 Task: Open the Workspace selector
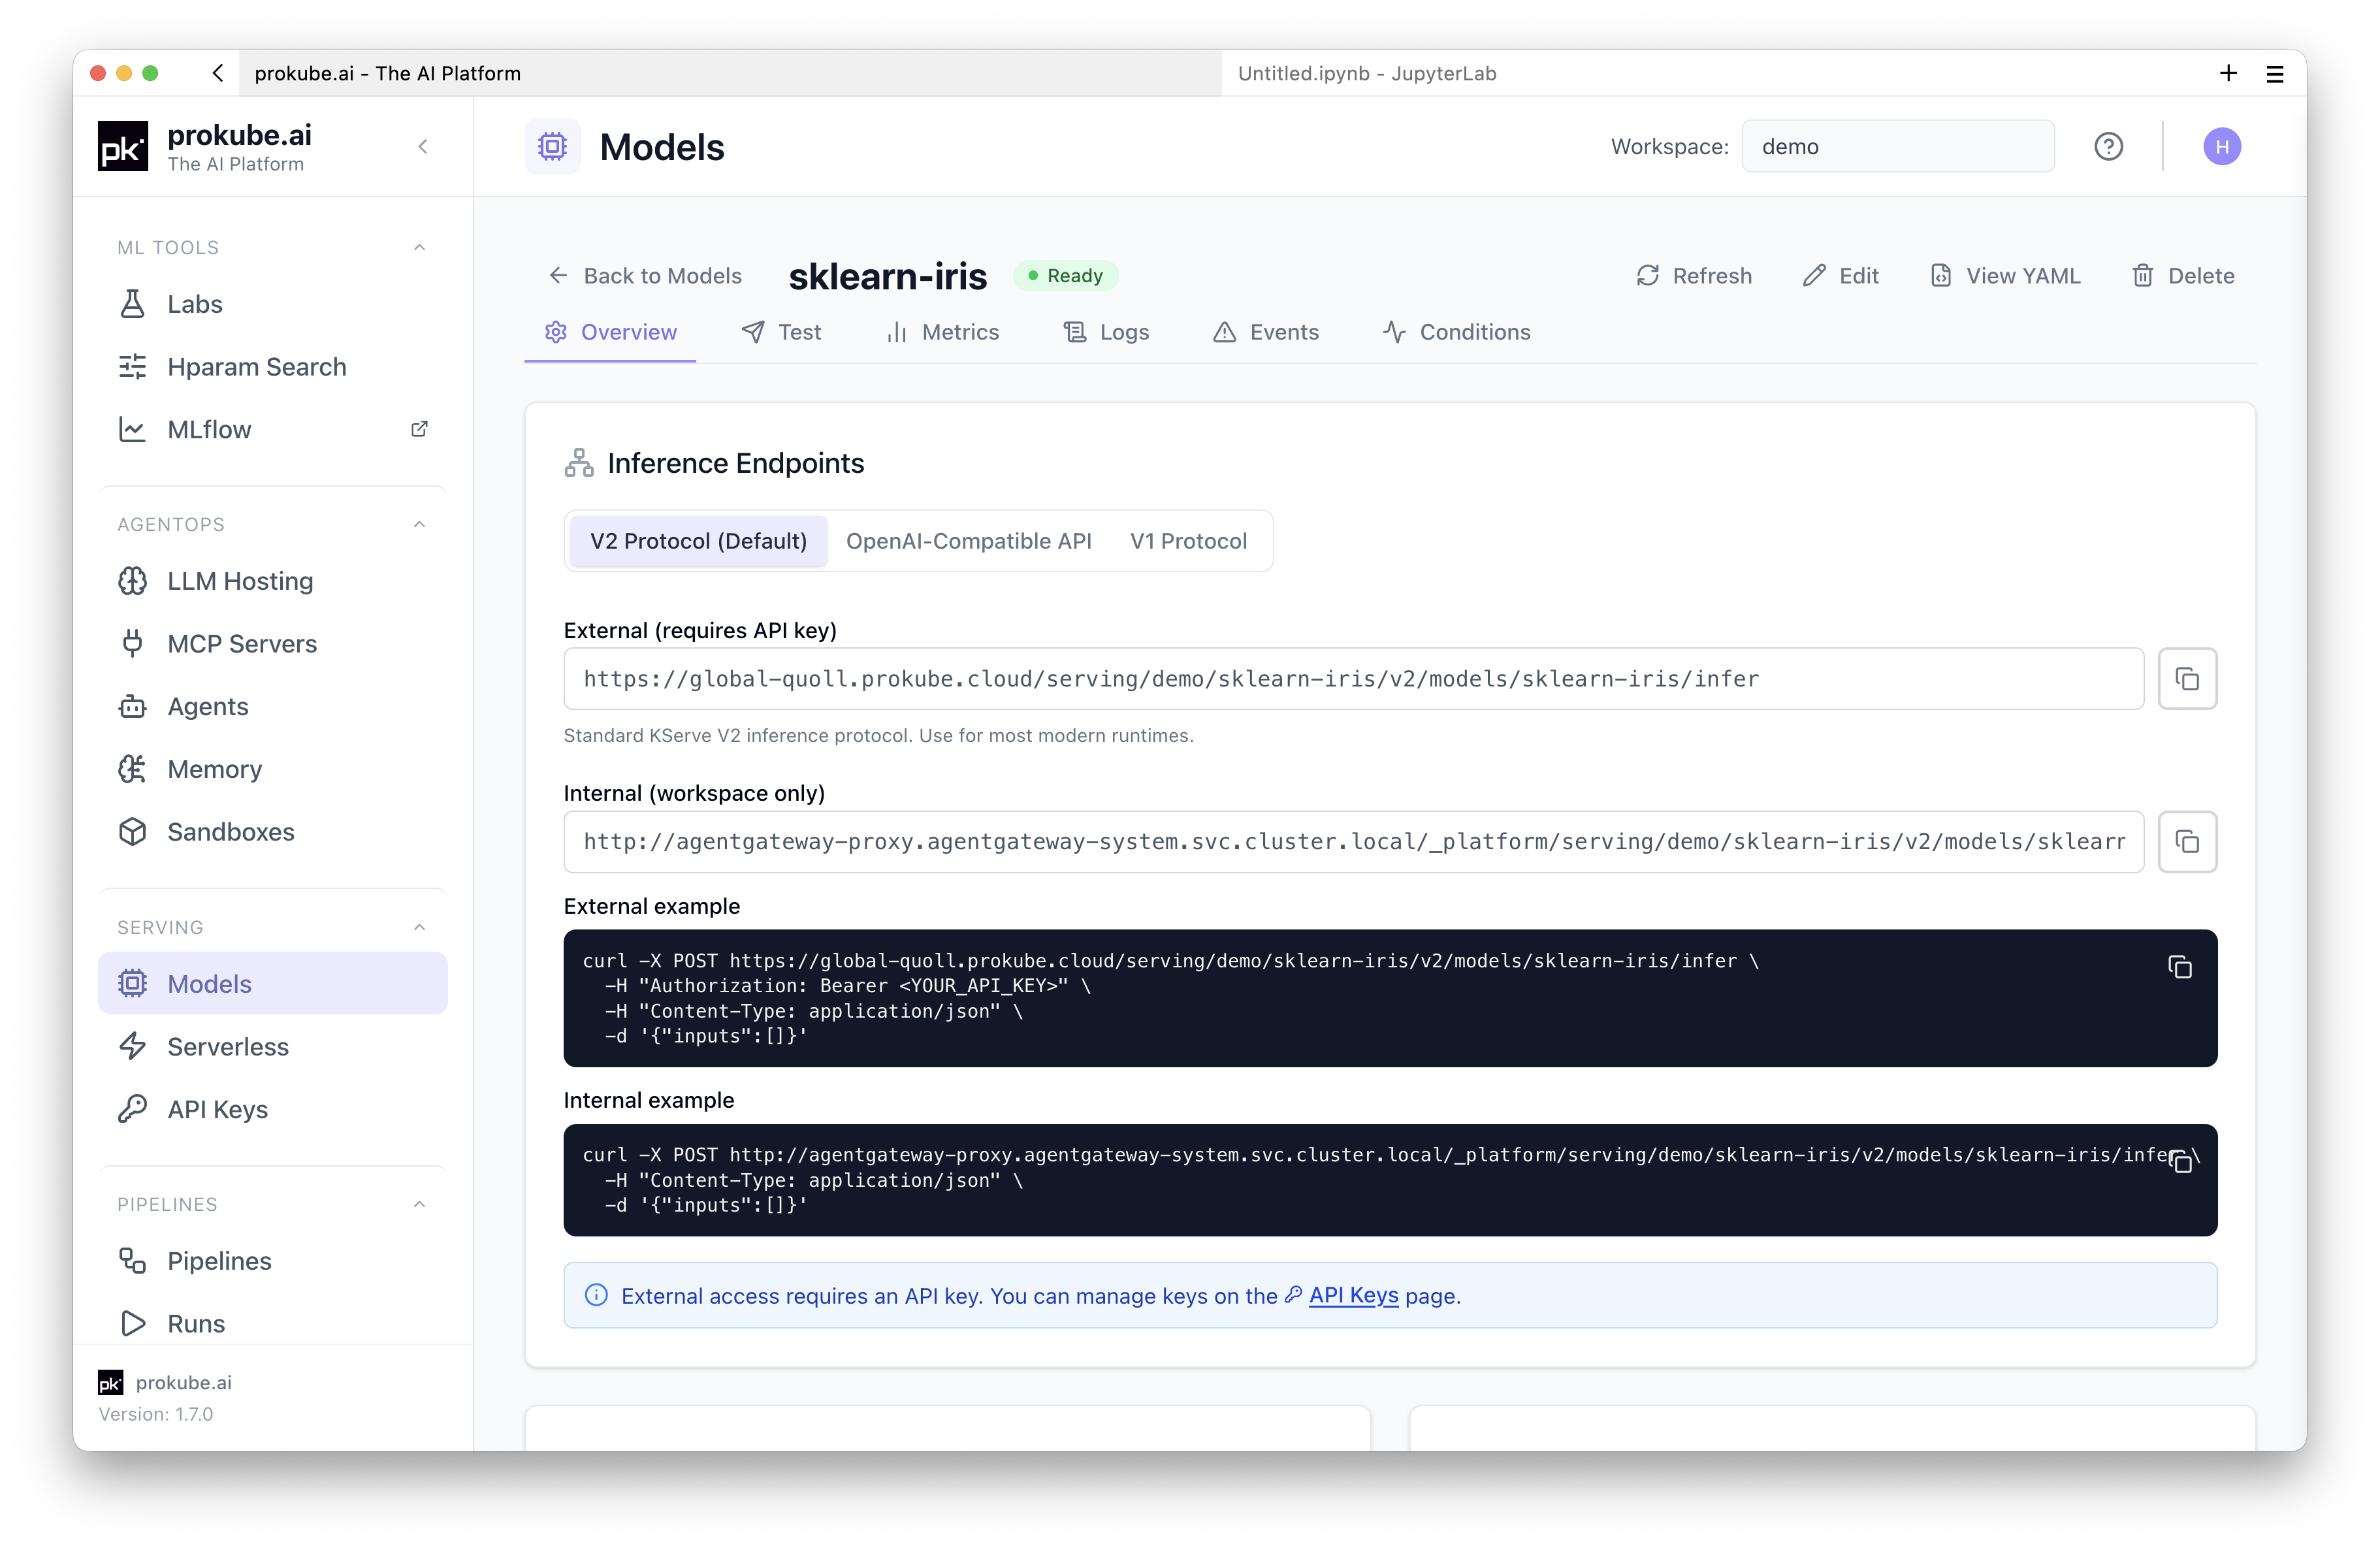pos(1897,147)
